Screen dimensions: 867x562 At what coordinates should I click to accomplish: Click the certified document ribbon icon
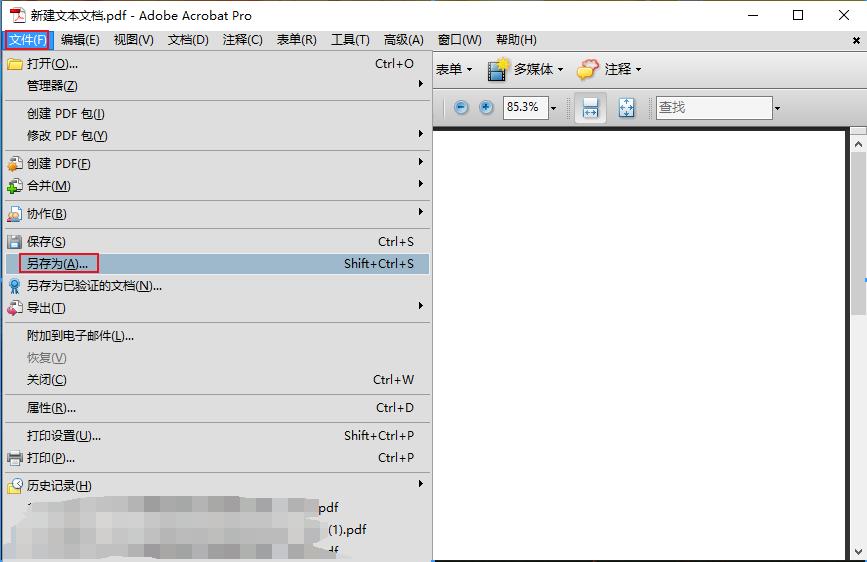tap(15, 286)
